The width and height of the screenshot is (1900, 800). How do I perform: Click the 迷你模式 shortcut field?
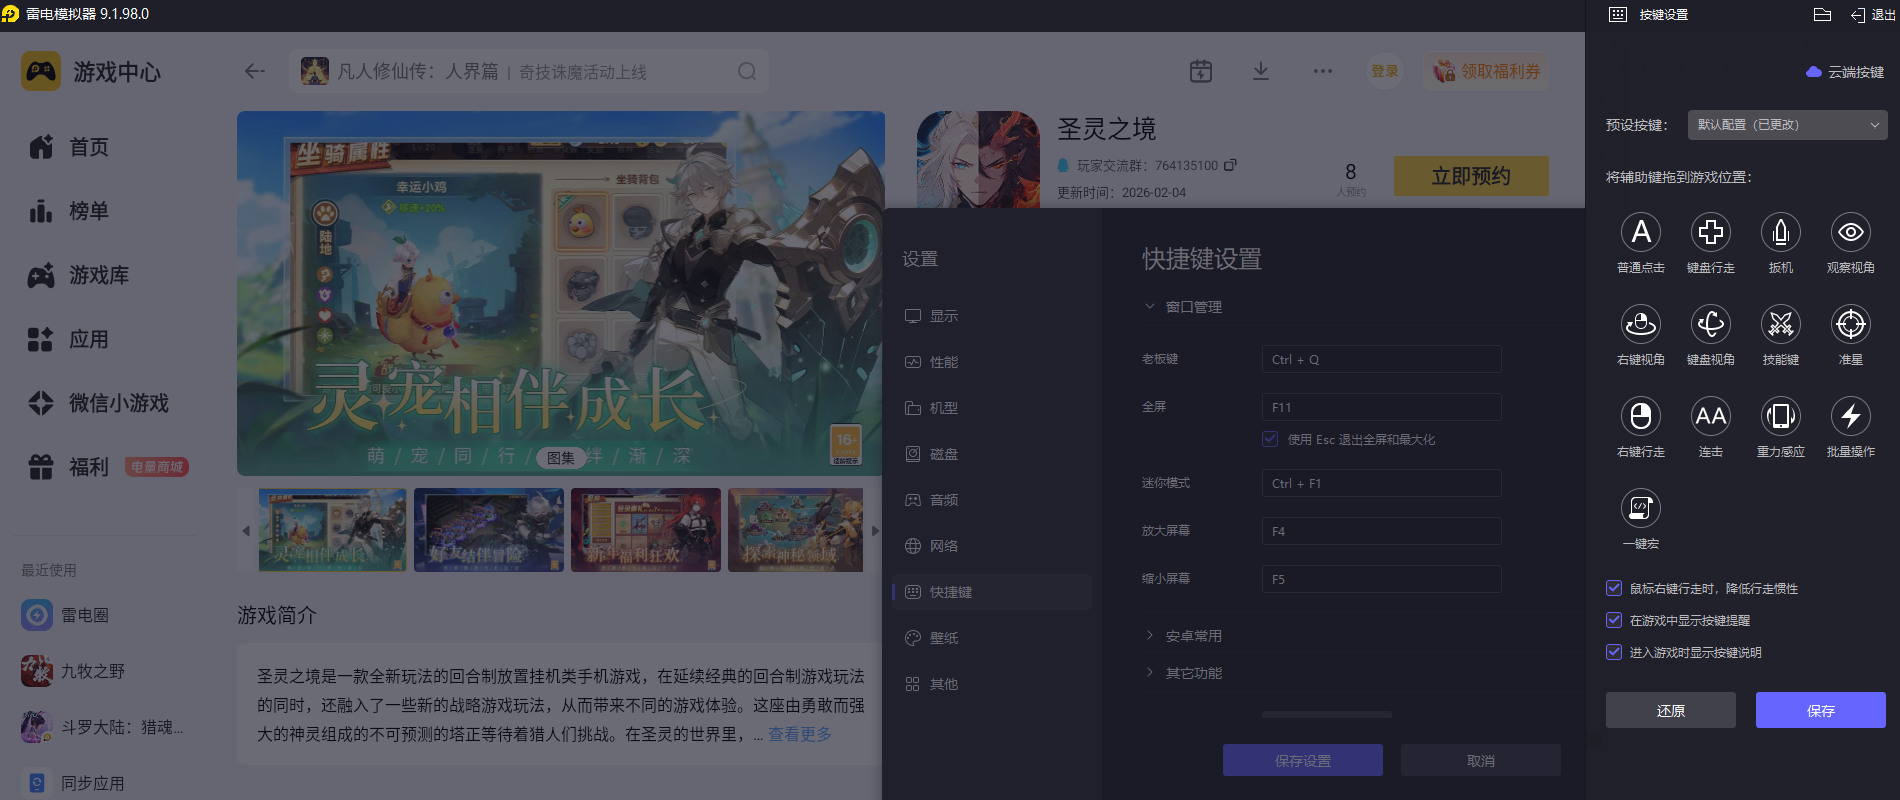(1381, 483)
